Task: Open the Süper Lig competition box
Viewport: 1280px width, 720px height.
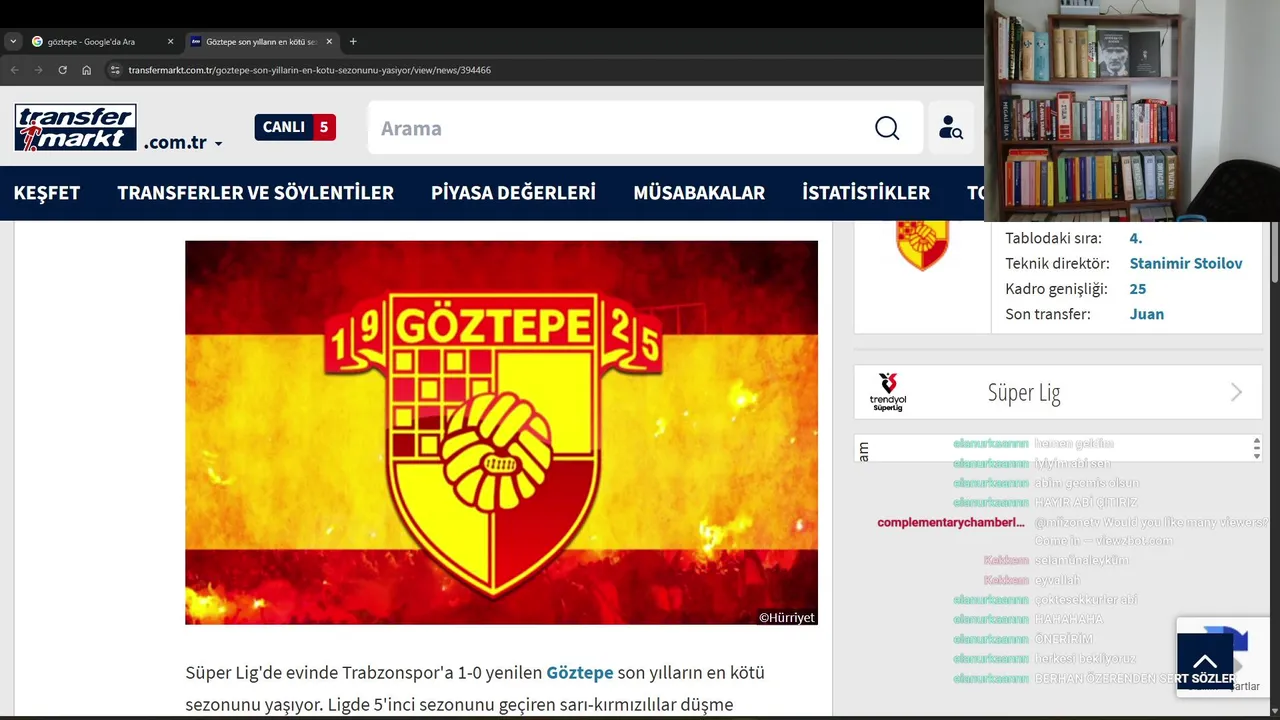Action: tap(1058, 392)
